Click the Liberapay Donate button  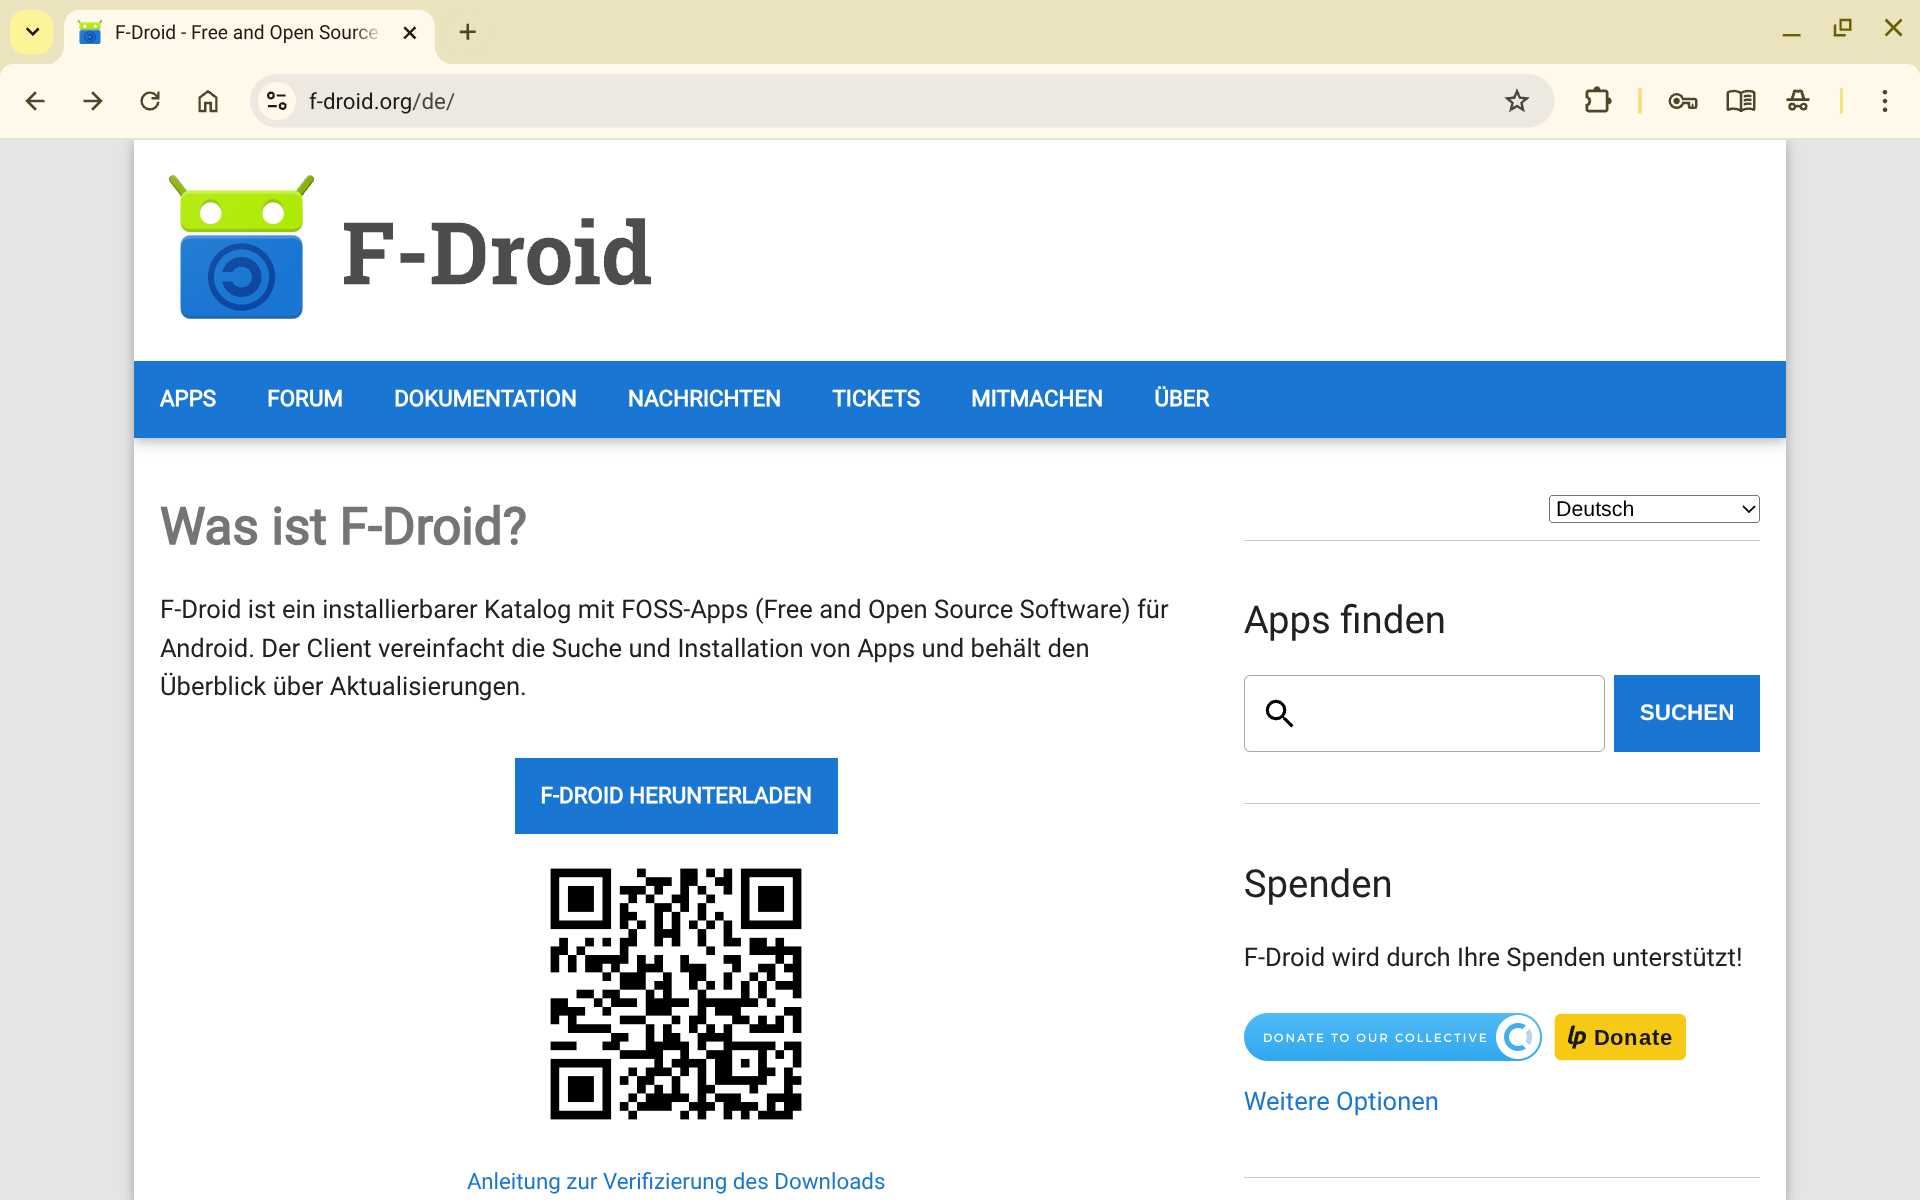(x=1619, y=1037)
